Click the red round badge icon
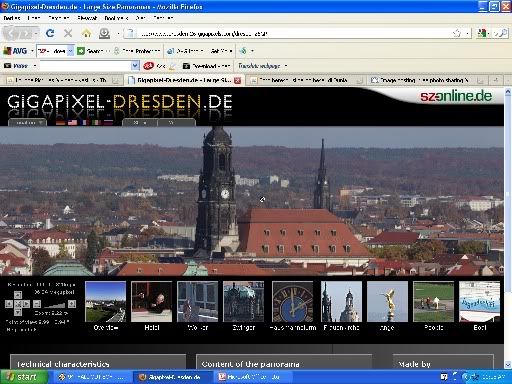512x384 pixels. [x=148, y=66]
